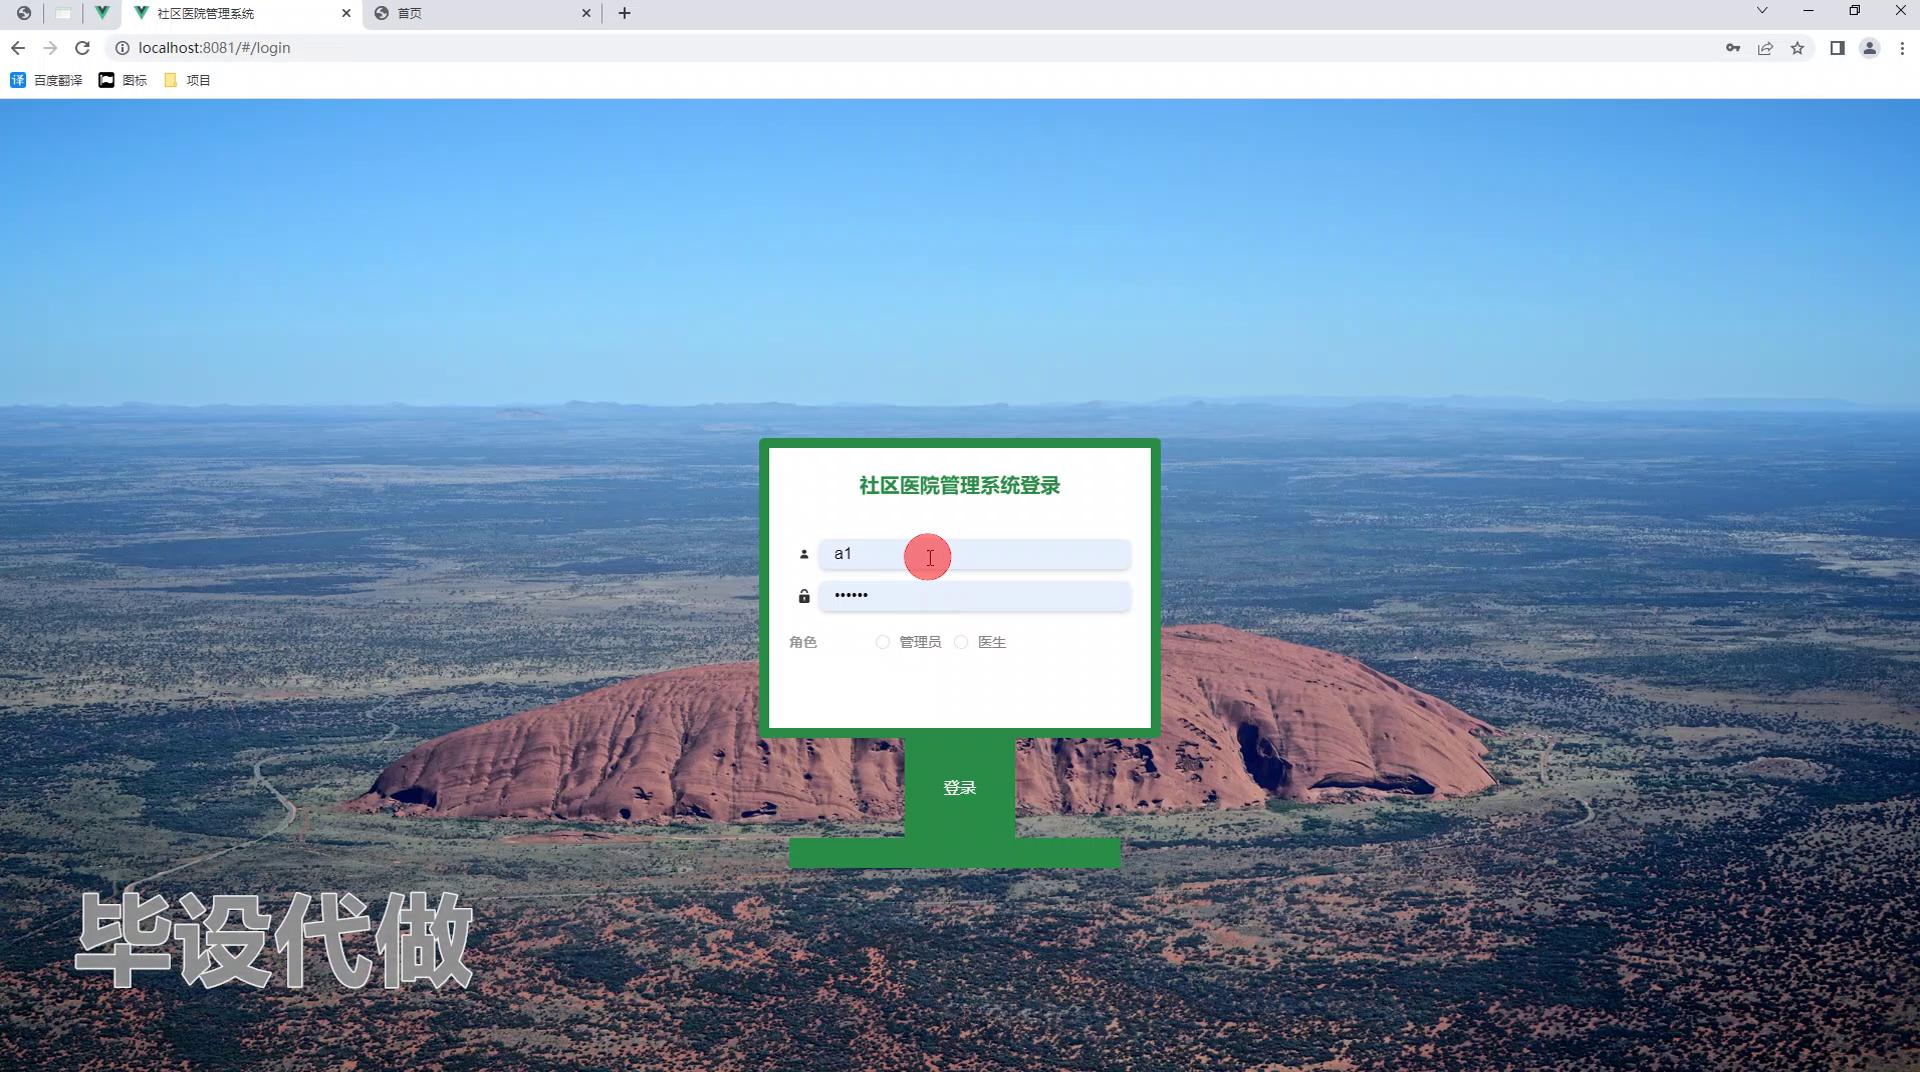Screen dimensions: 1920x1072
Task: Click the 社区医院管理系统登录 heading
Action: pyautogui.click(x=960, y=486)
